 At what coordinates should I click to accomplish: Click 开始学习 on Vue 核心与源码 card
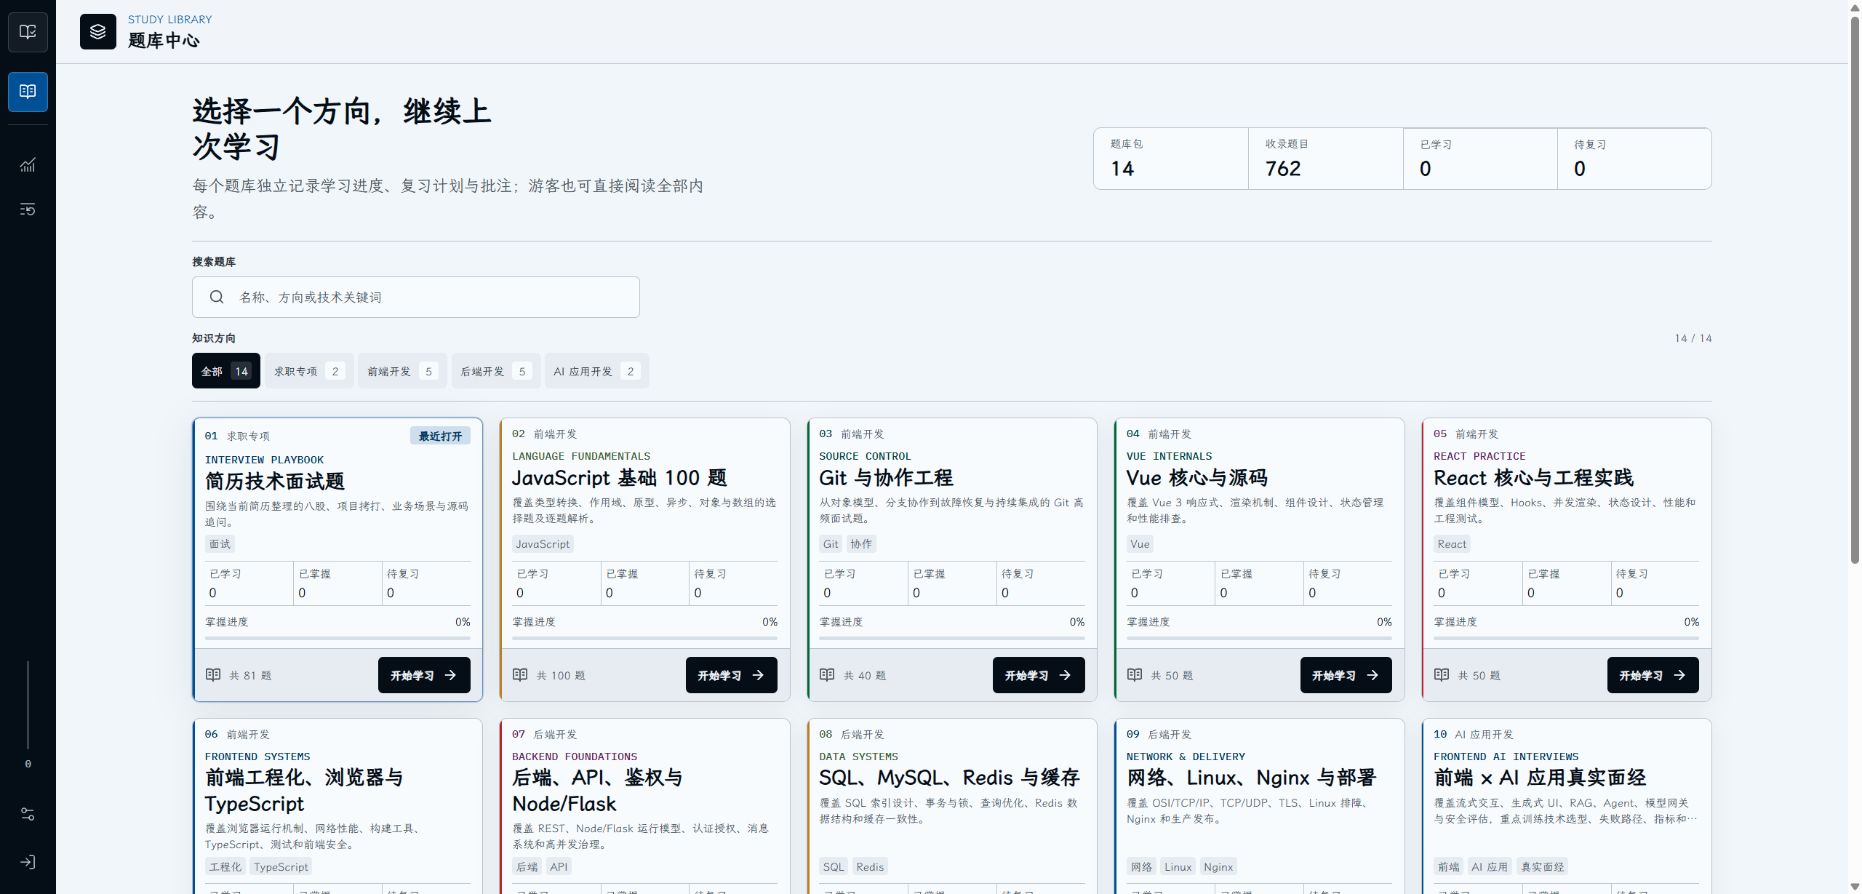point(1345,675)
